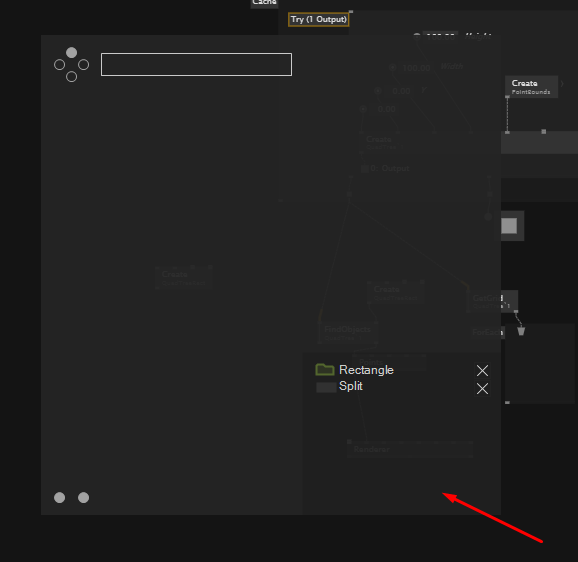The image size is (578, 562).
Task: Select the Try (1 Output) node
Action: click(x=318, y=20)
